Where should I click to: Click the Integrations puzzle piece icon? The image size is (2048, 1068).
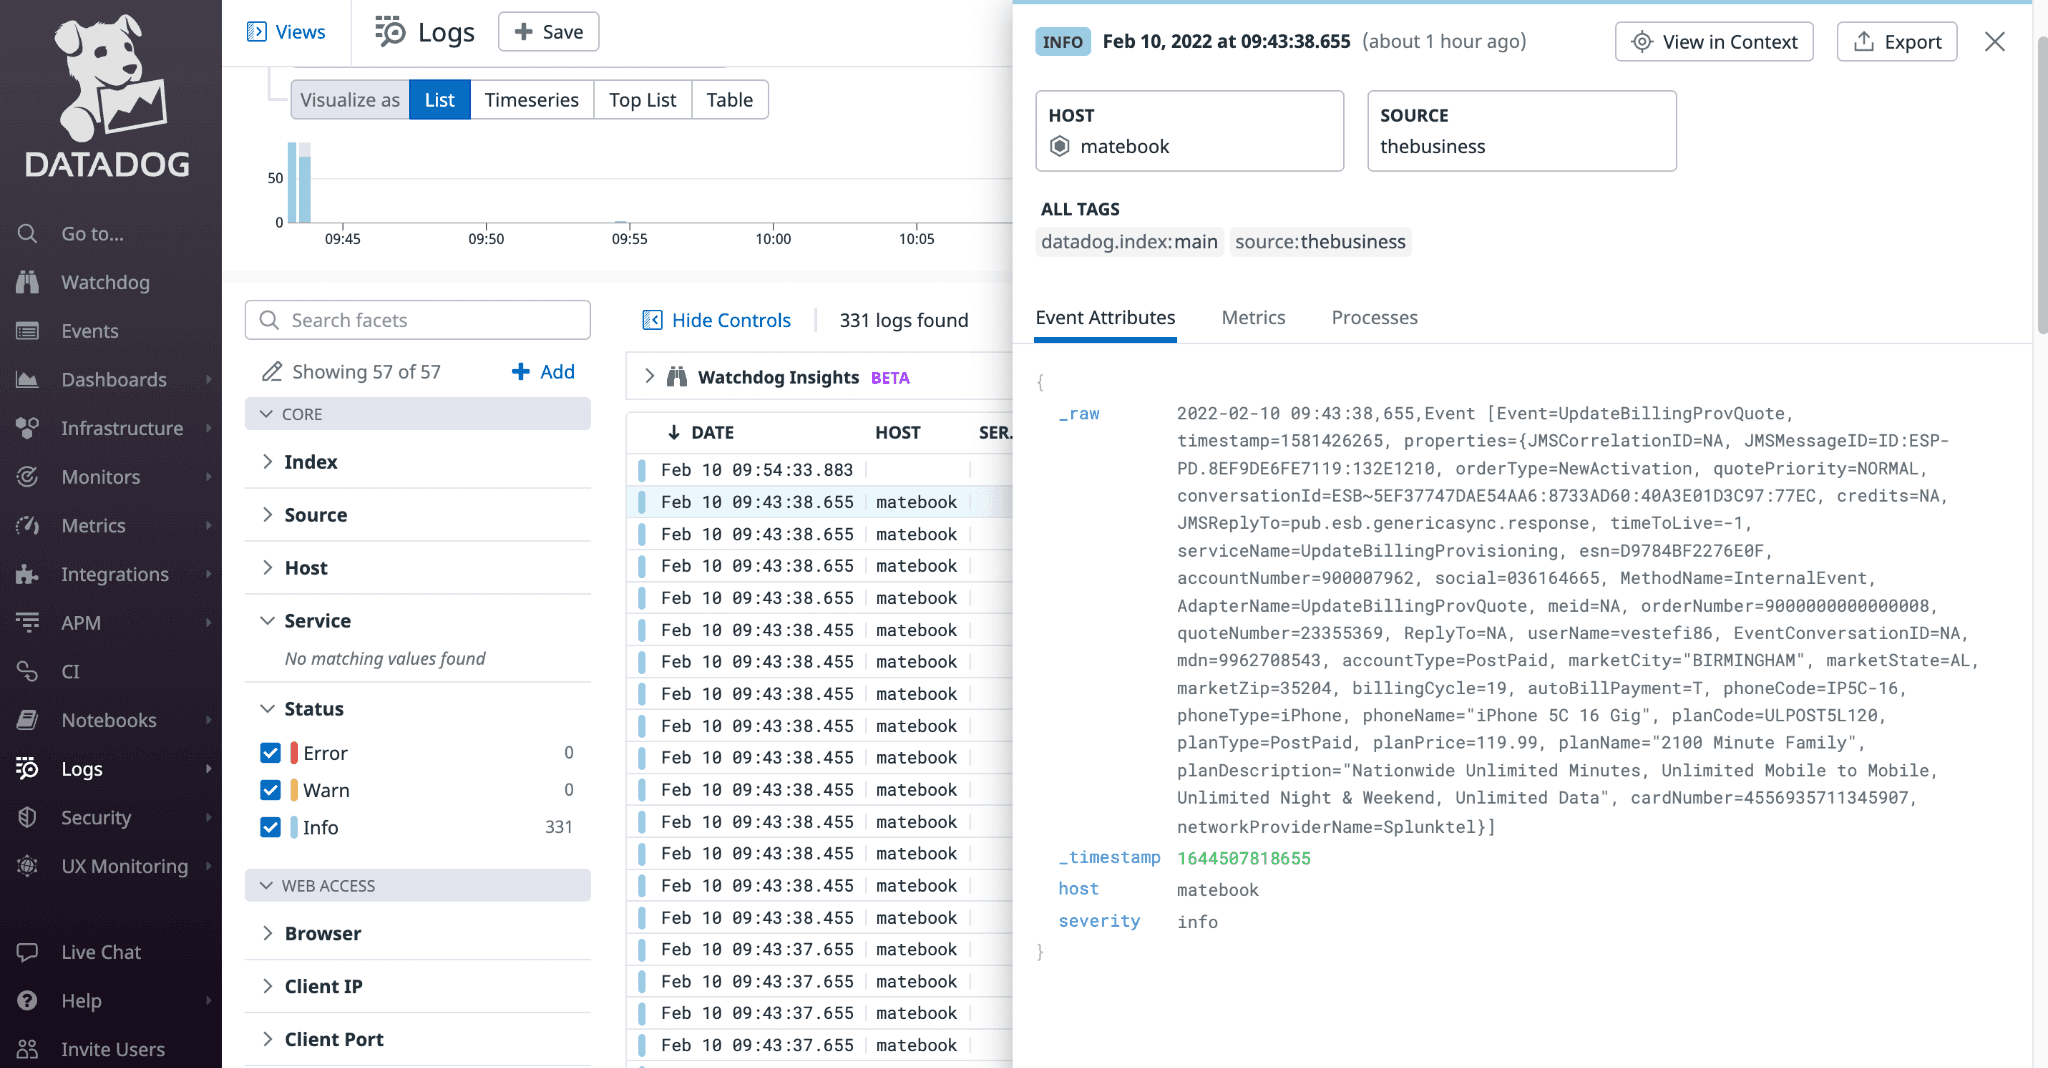pyautogui.click(x=27, y=574)
